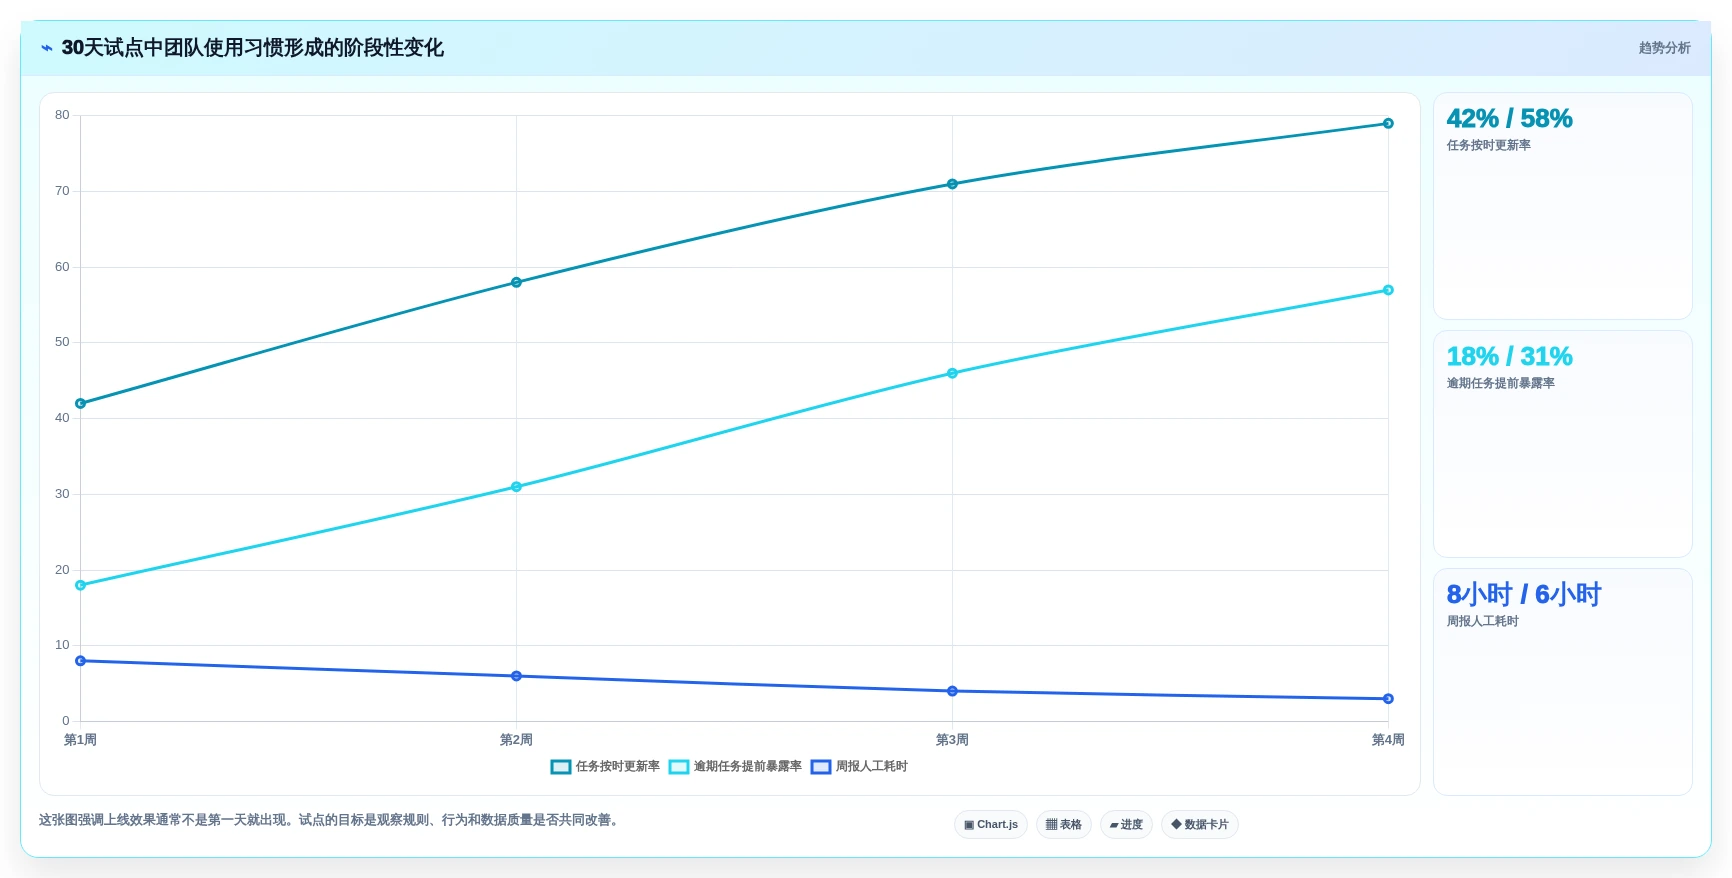The height and width of the screenshot is (878, 1732).
Task: Click the 趋势分析 label in header
Action: [x=1664, y=48]
